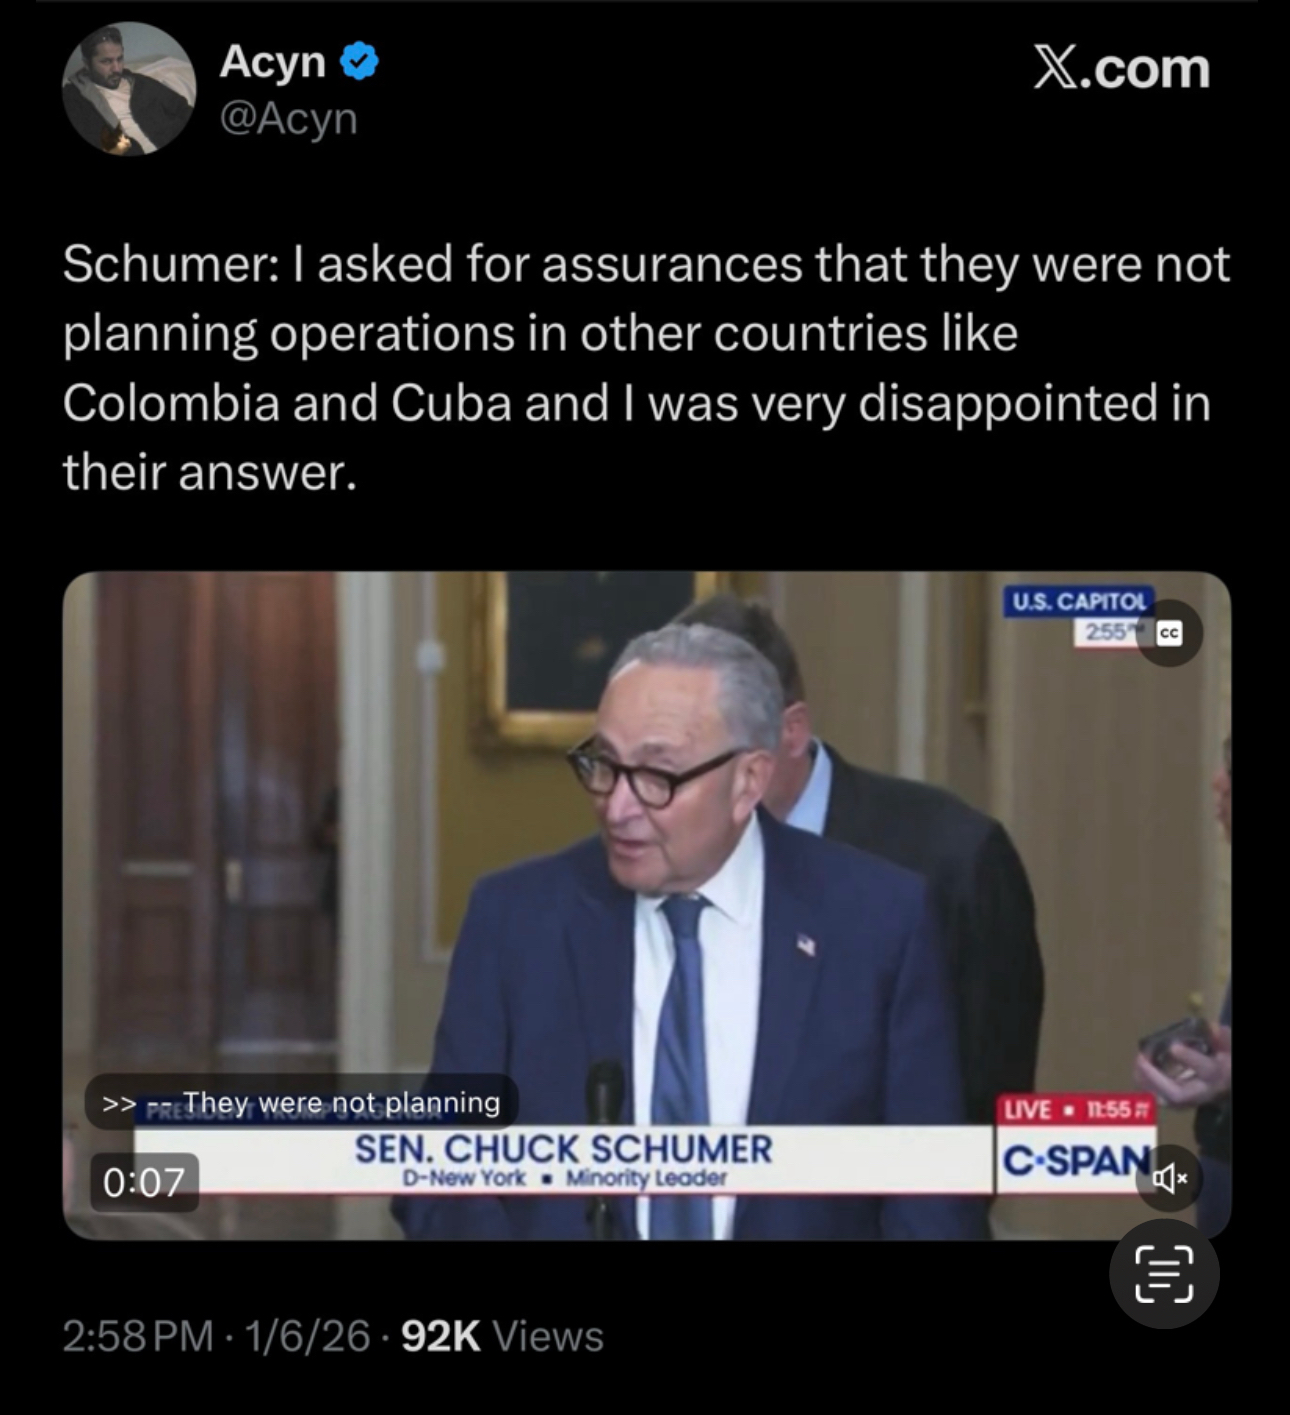The height and width of the screenshot is (1415, 1290).
Task: Play the Schumer video clip
Action: [646, 905]
